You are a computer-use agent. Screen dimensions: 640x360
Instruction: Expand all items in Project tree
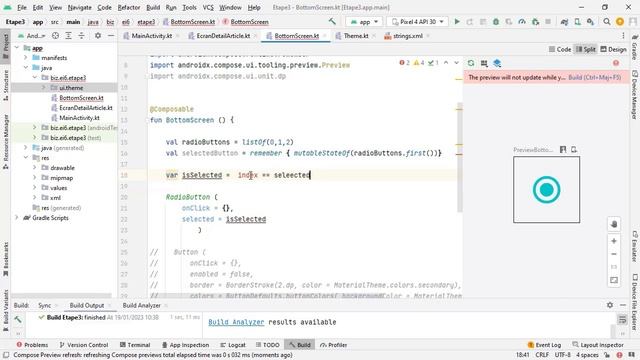click(x=69, y=36)
